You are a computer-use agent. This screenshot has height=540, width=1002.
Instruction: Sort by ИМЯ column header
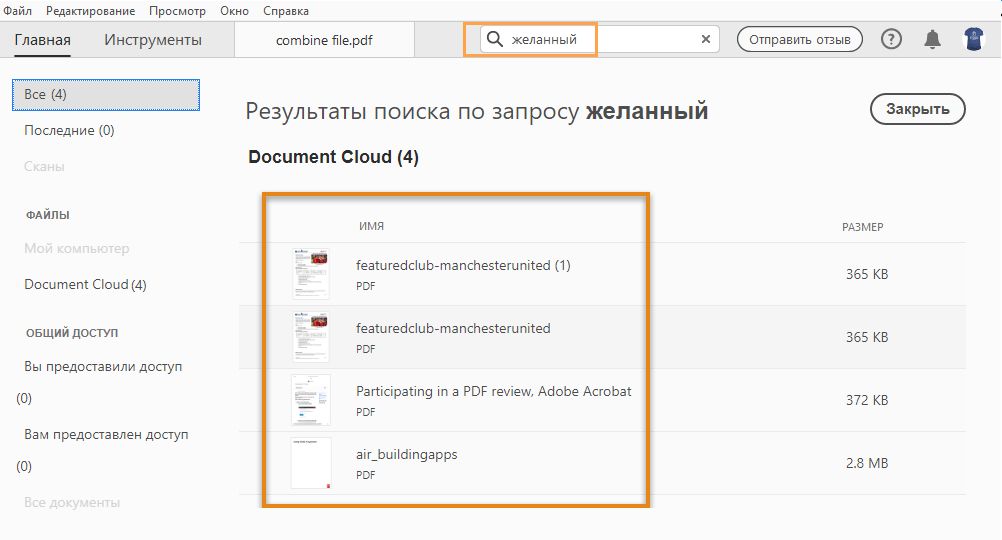click(371, 226)
